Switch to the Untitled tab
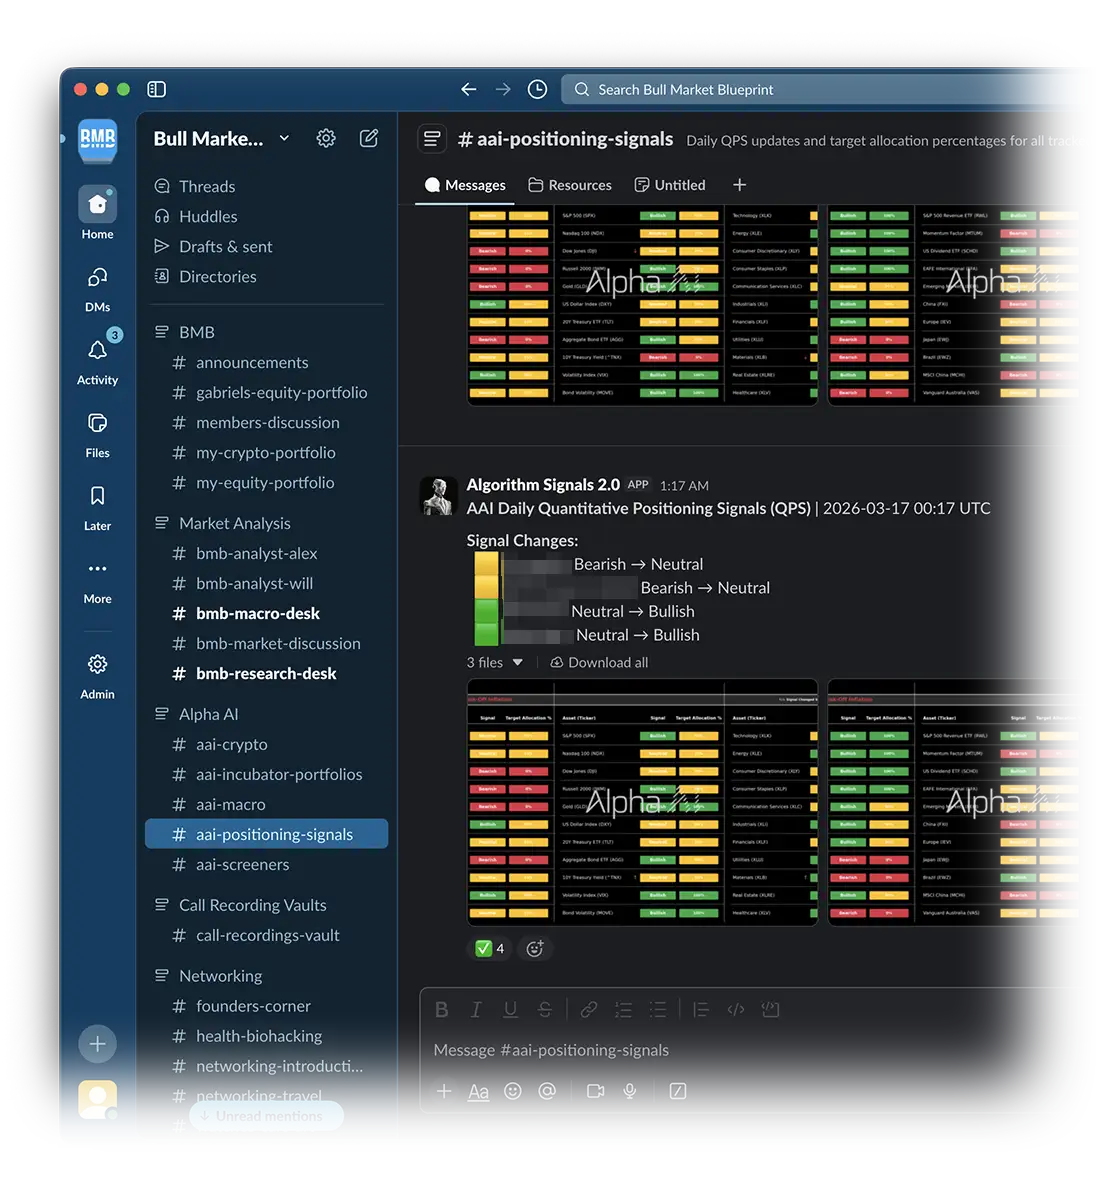Screen dimensions: 1096x1196 coord(670,185)
